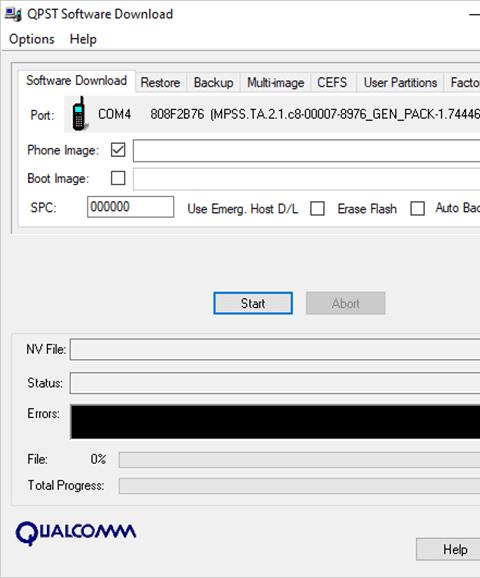
Task: Click into the SPC code field
Action: (x=131, y=207)
